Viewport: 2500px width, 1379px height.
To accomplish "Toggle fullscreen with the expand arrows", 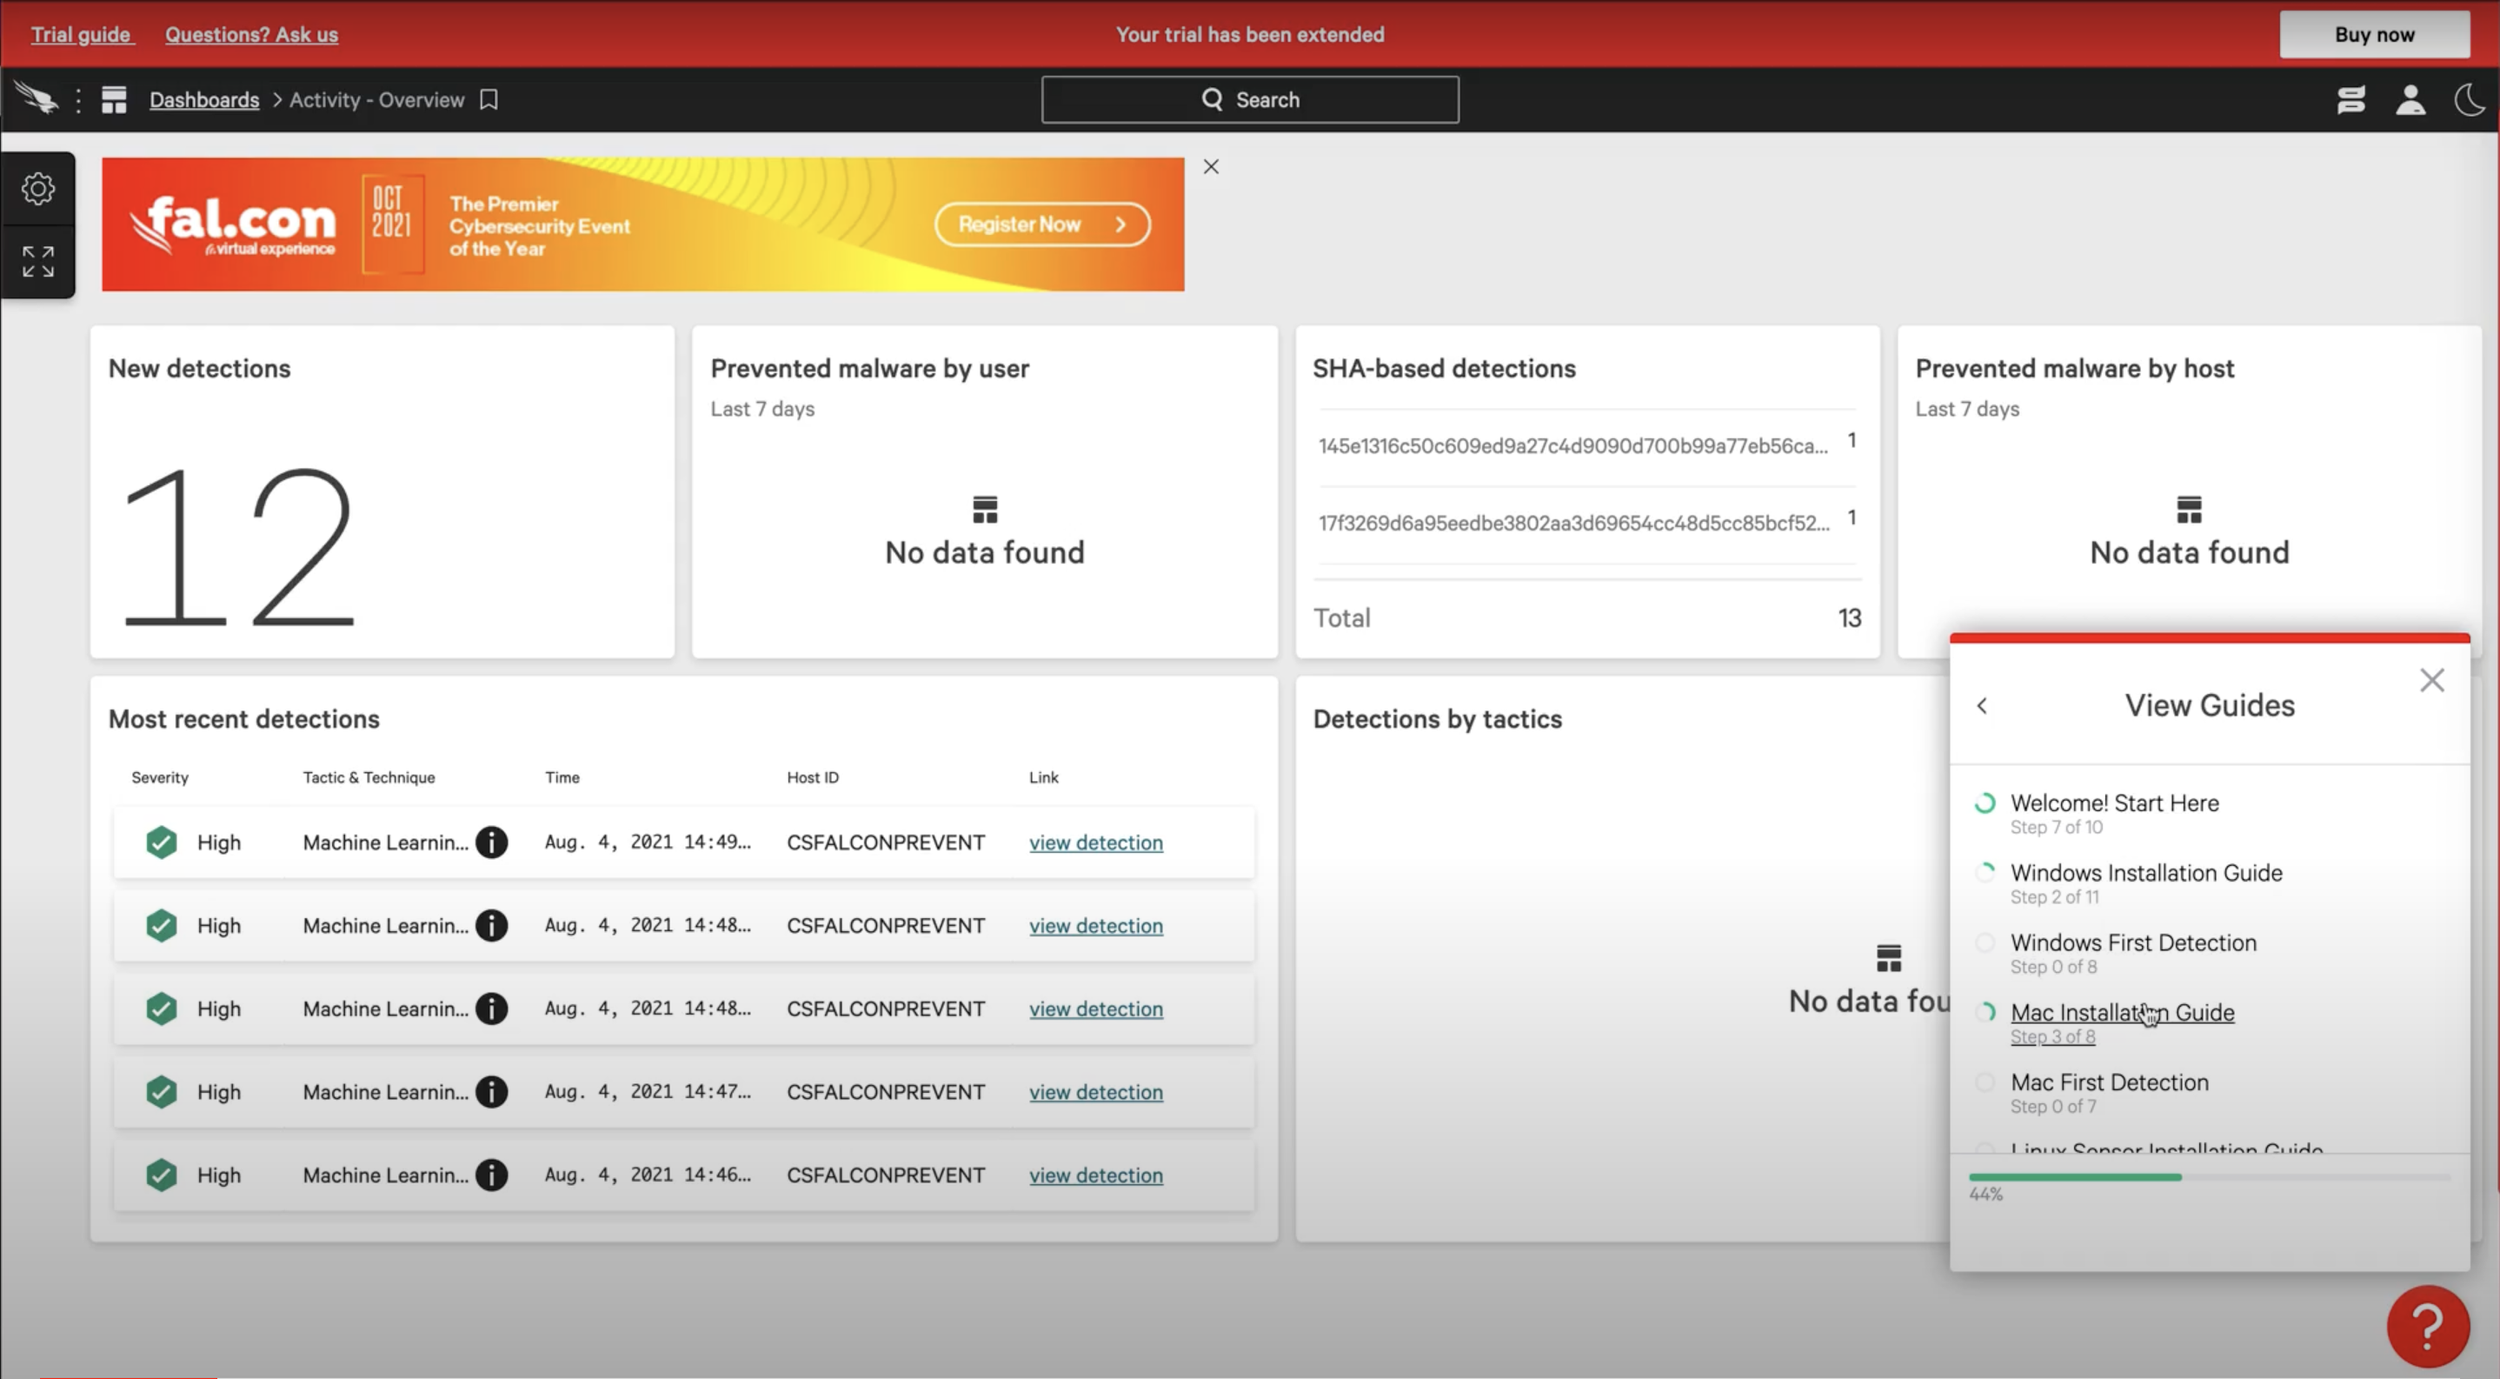I will coord(38,262).
